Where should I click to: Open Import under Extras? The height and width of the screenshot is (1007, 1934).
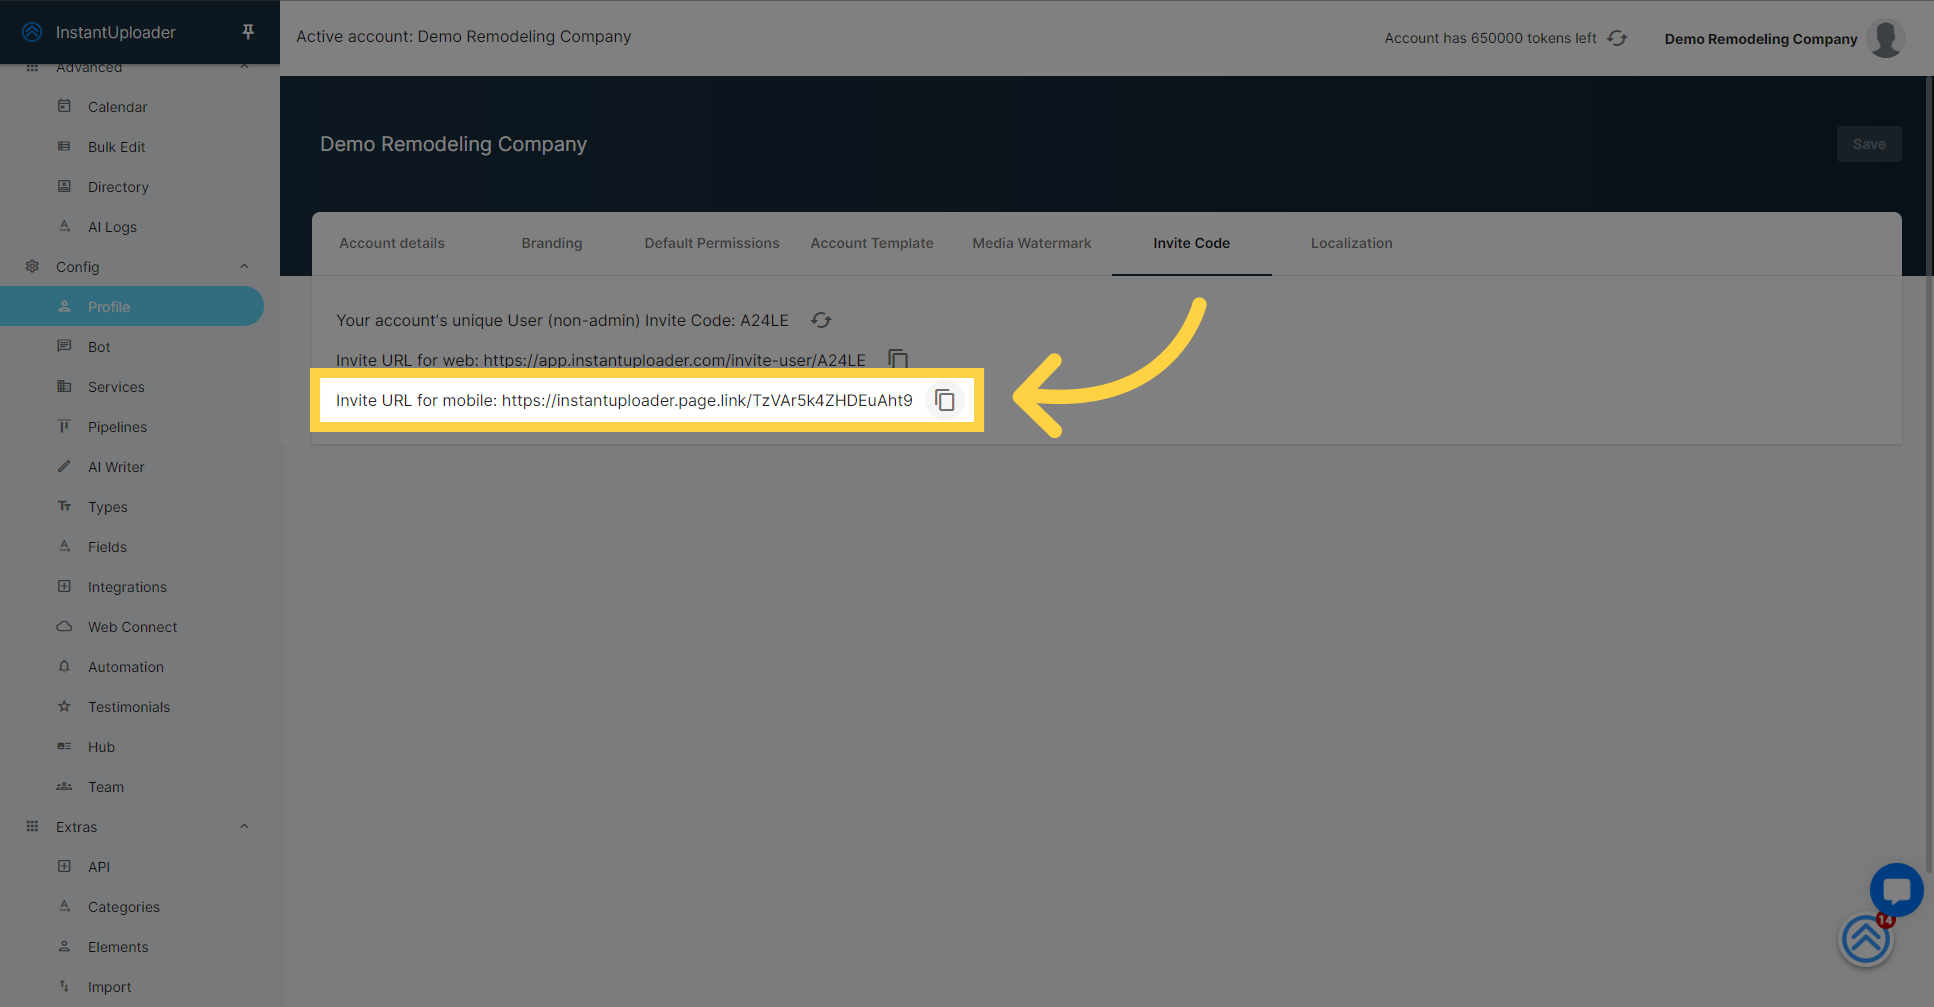[132, 987]
